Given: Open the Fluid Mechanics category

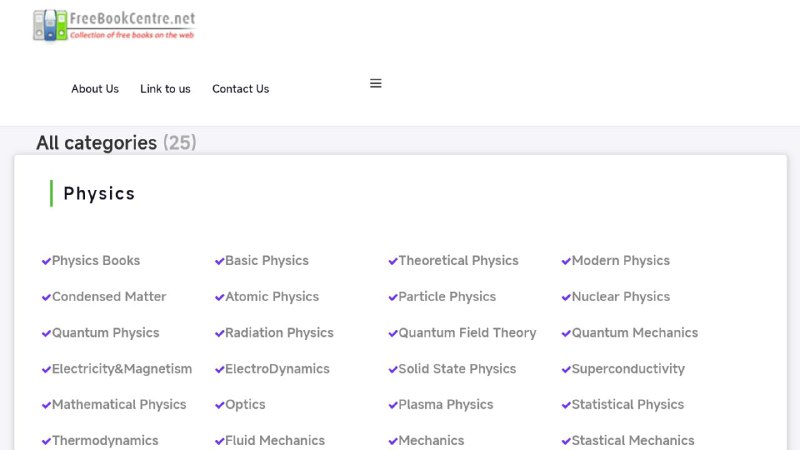Looking at the screenshot, I should click(x=275, y=441).
